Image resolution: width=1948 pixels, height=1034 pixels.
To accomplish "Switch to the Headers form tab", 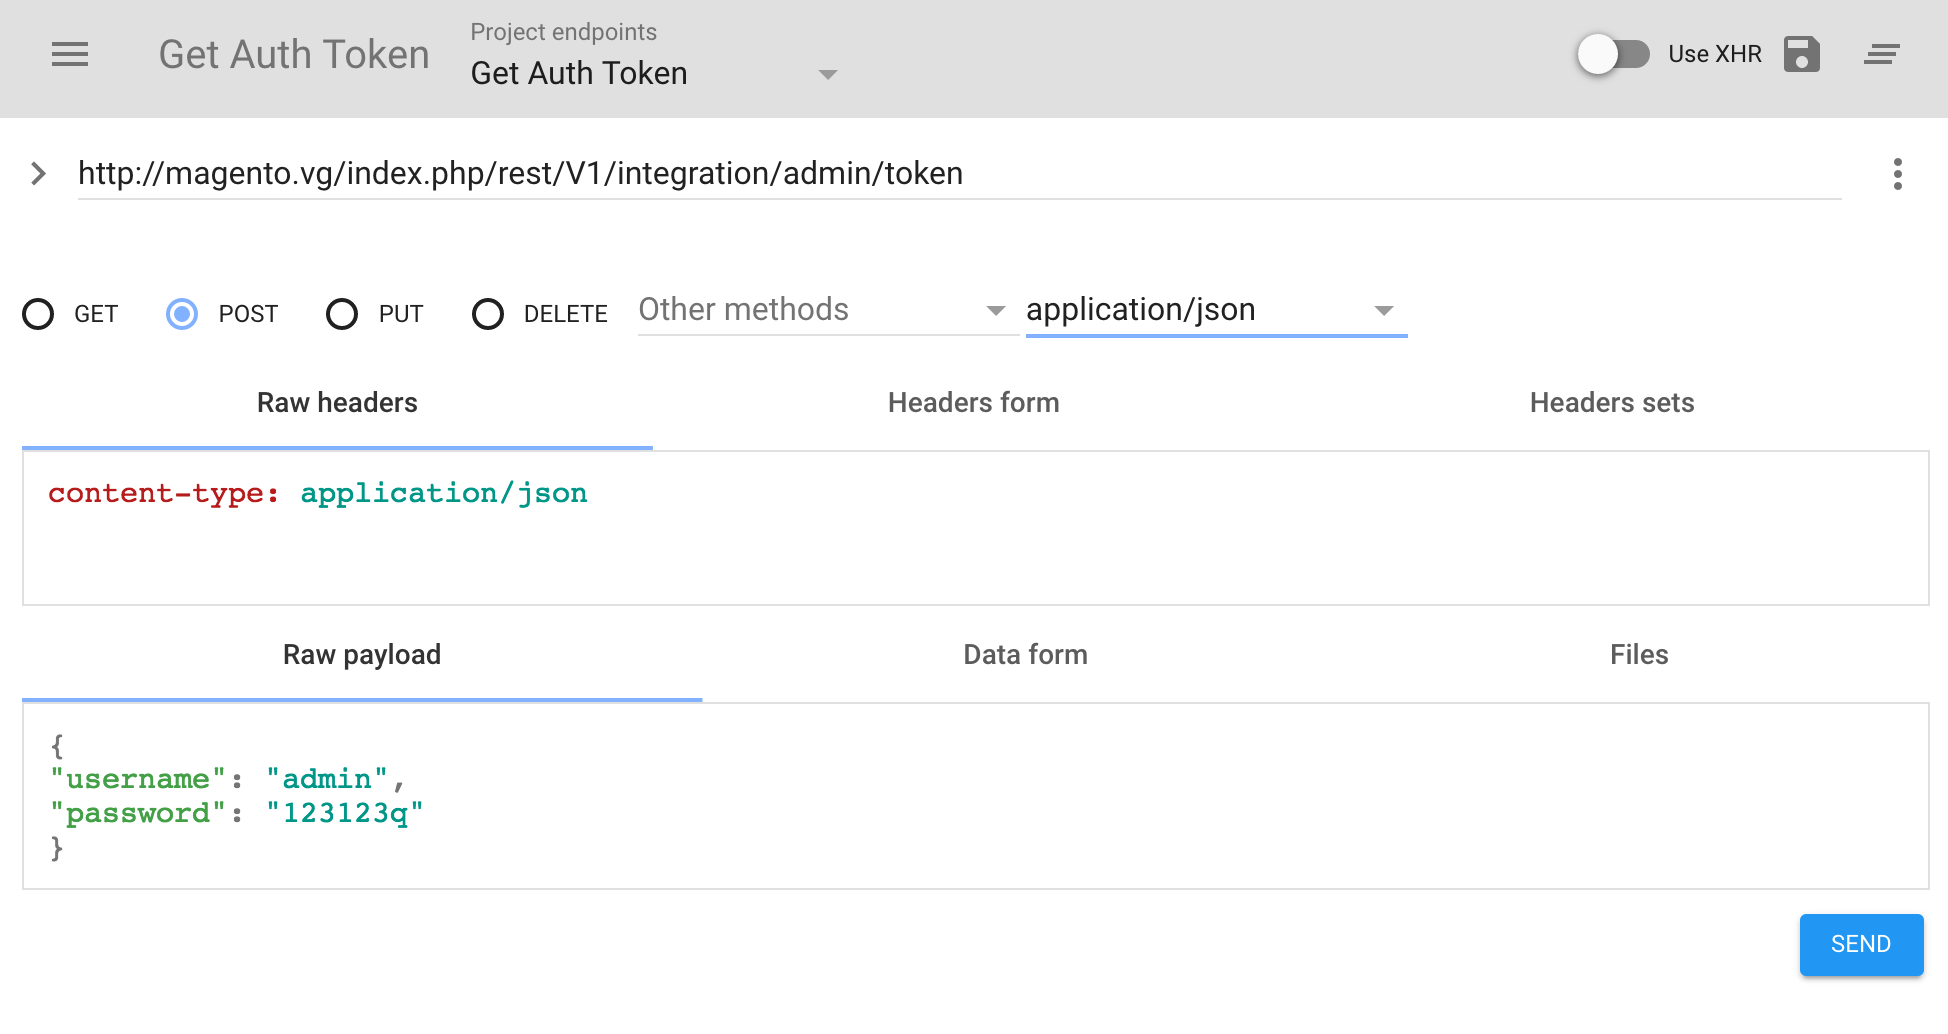I will point(973,403).
